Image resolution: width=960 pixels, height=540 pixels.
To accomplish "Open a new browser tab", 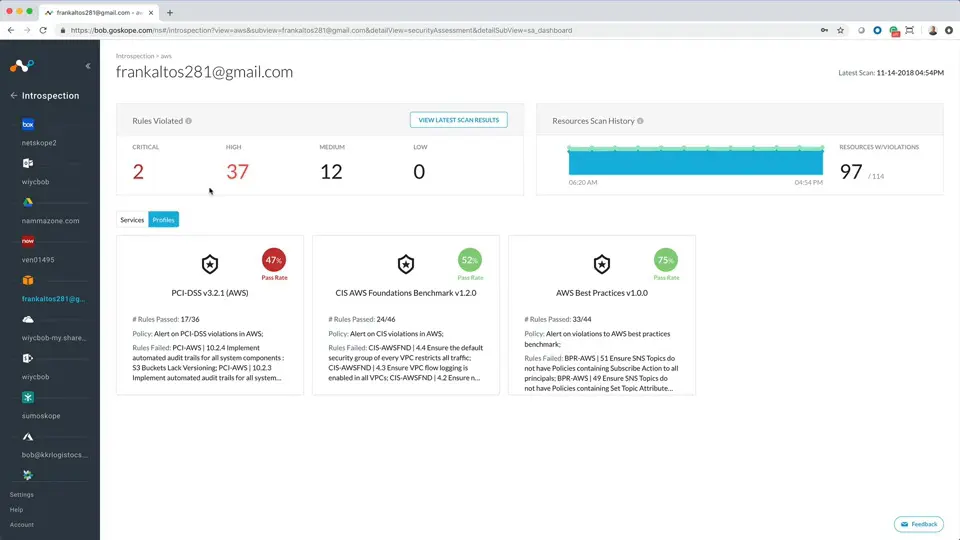I will pyautogui.click(x=170, y=12).
